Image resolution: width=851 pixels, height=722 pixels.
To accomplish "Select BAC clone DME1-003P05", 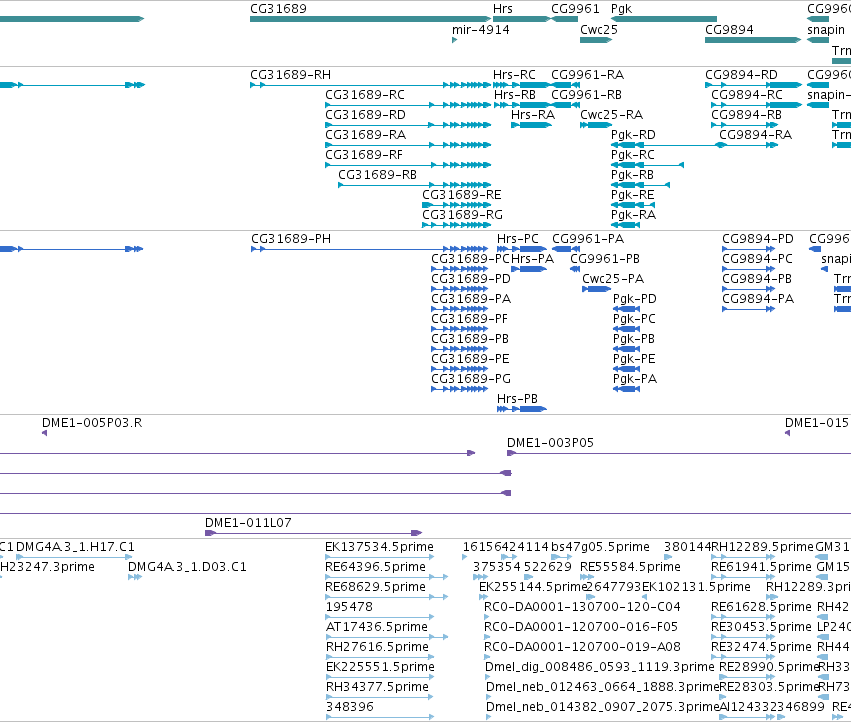I will 550,443.
